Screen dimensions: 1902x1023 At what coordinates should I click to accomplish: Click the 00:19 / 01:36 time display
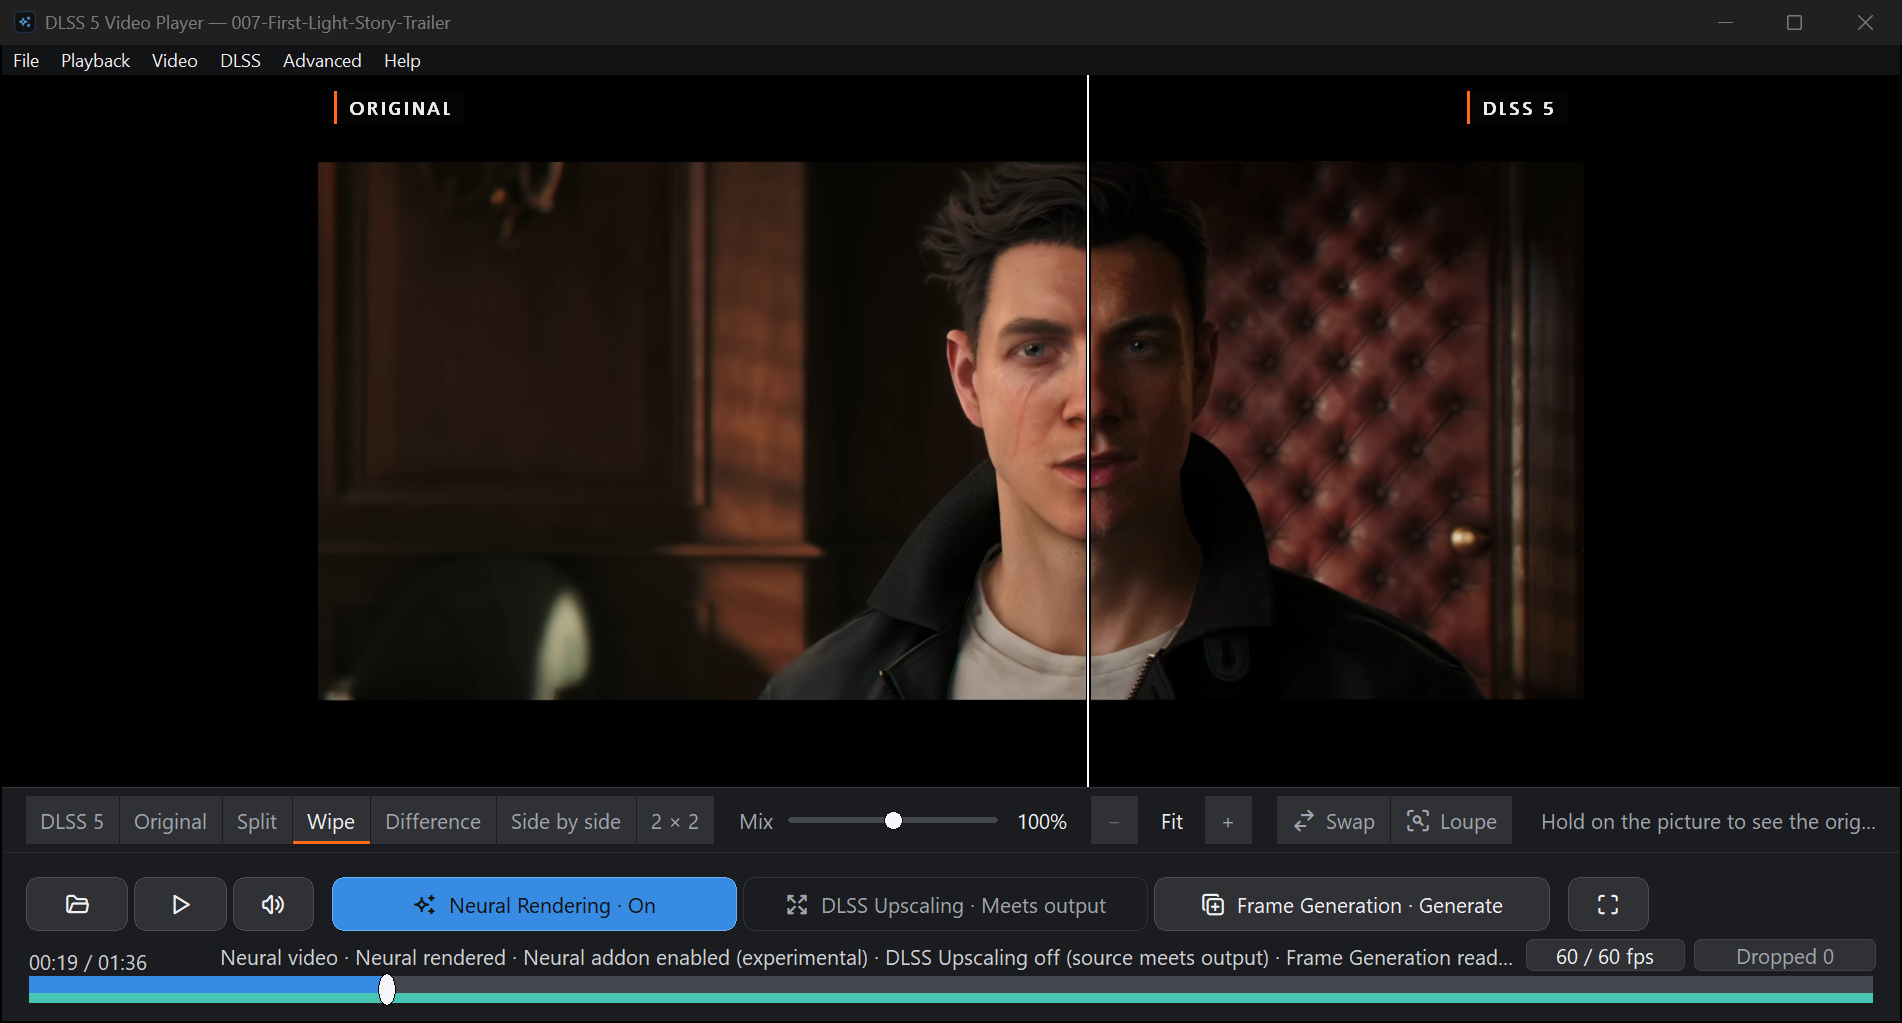pyautogui.click(x=88, y=962)
